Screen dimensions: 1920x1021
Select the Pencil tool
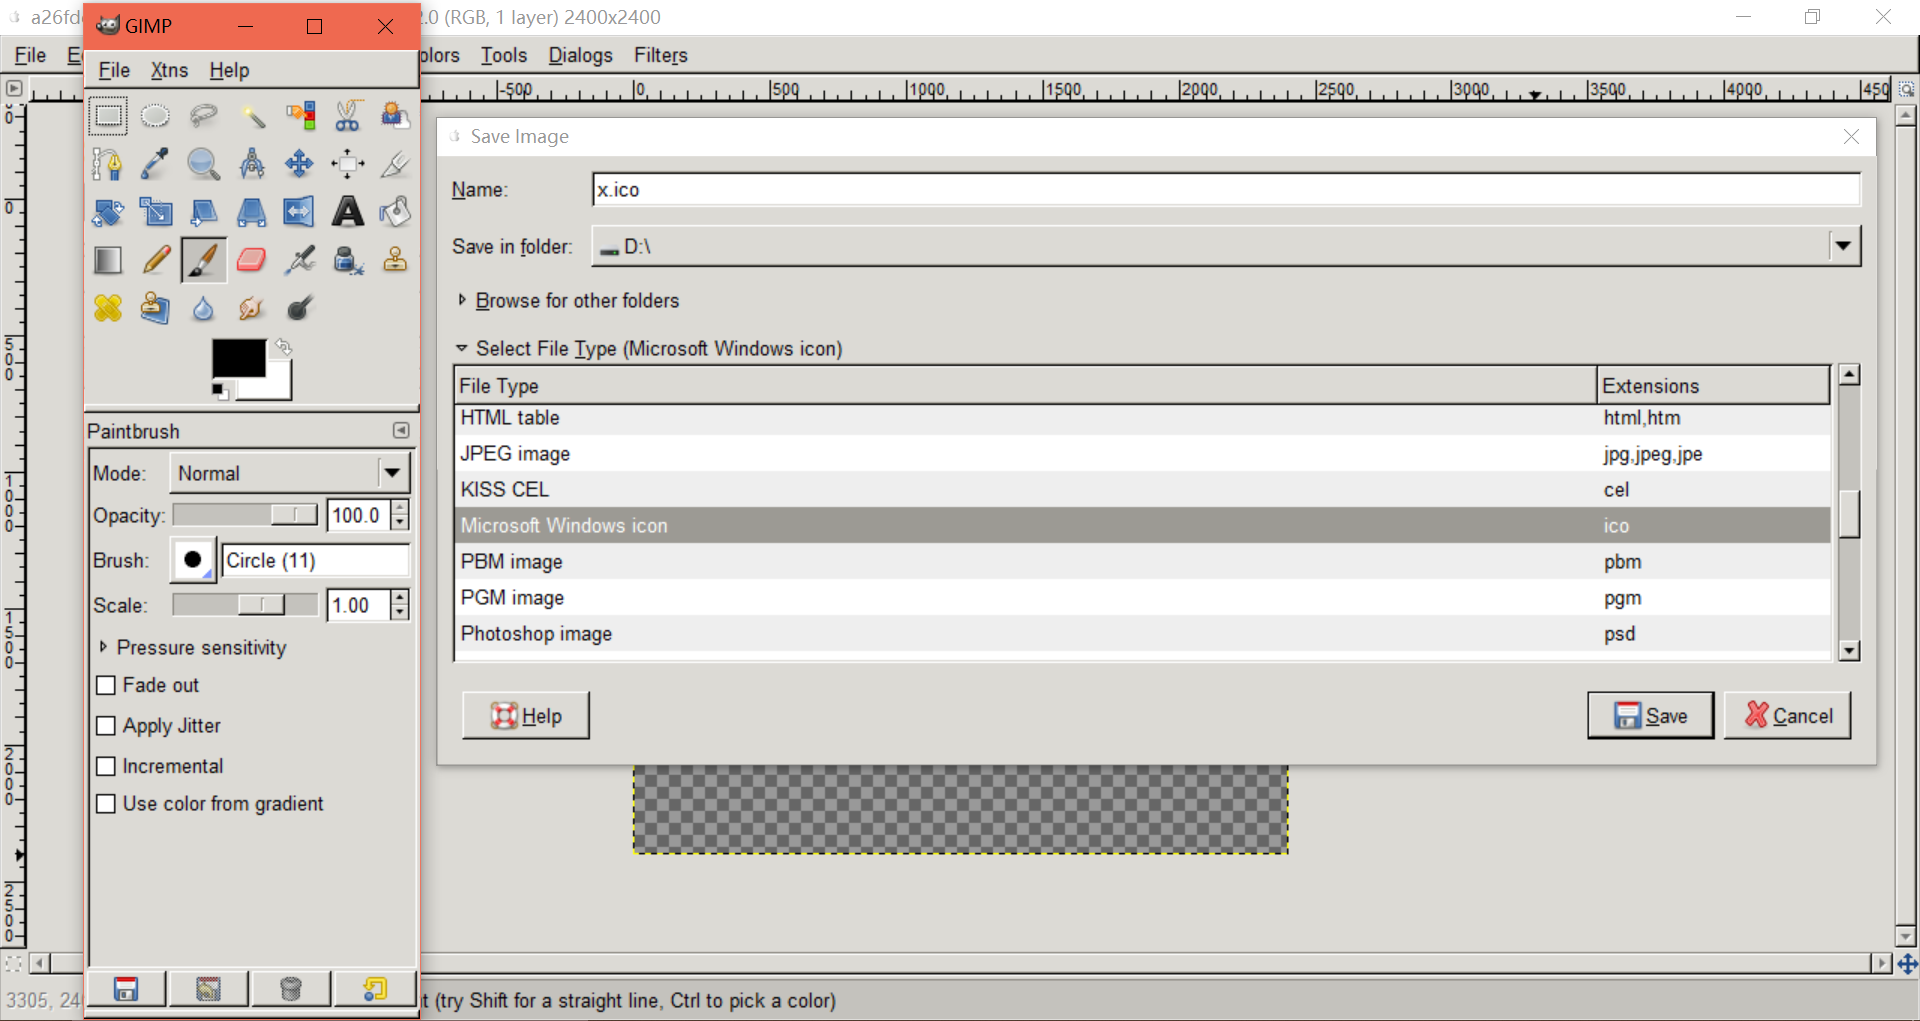point(156,260)
